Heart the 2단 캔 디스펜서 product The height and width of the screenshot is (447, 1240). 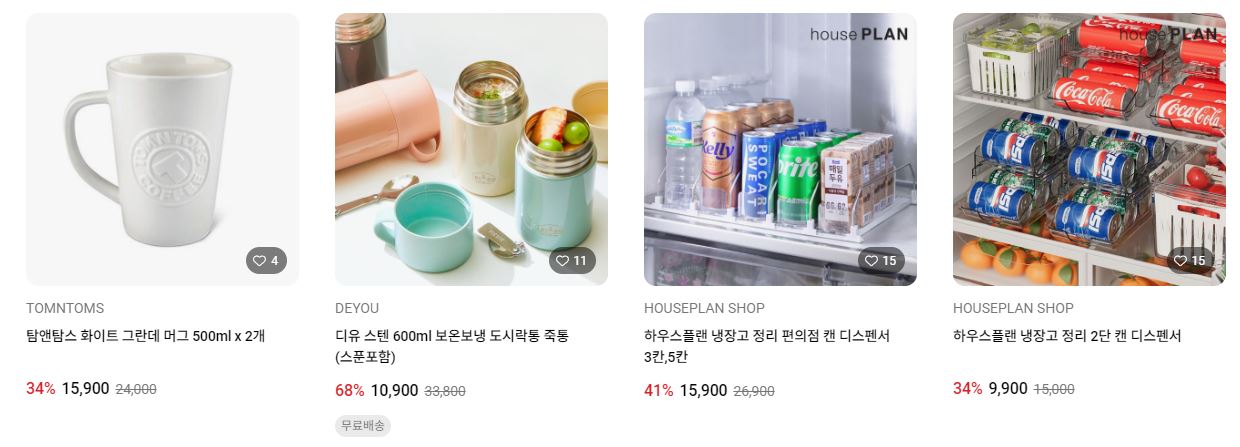(1190, 261)
